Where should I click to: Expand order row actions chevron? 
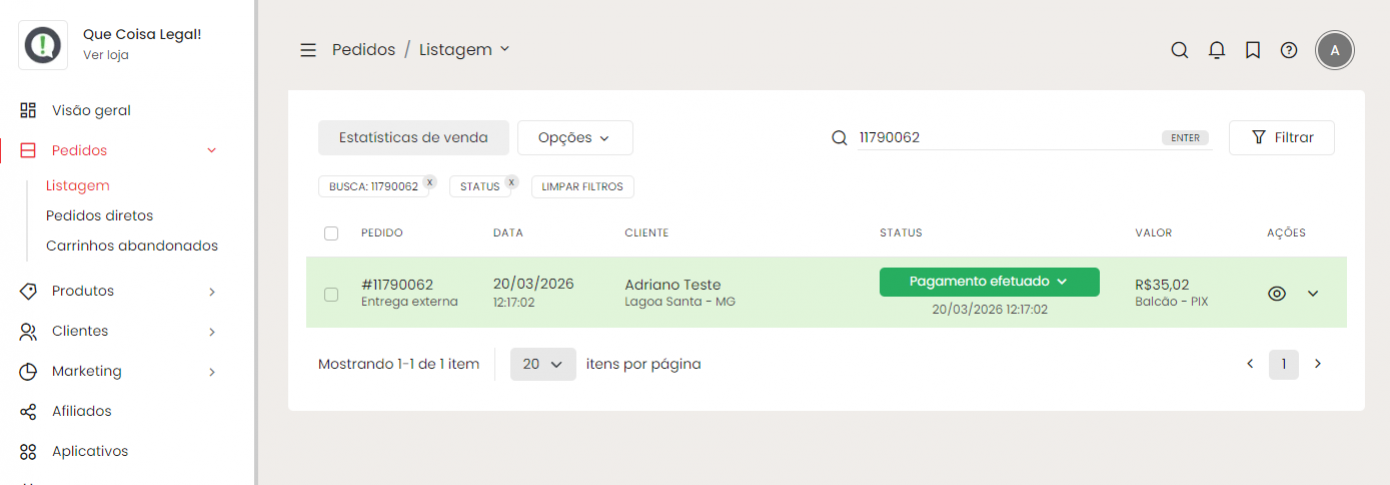(1314, 293)
